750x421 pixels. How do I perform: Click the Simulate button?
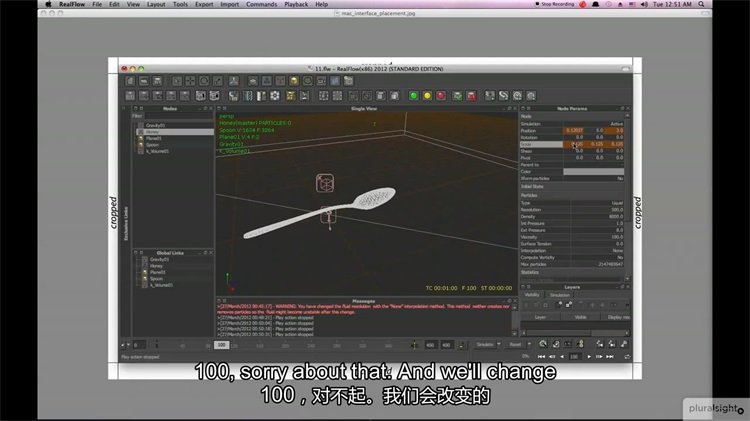tap(485, 344)
